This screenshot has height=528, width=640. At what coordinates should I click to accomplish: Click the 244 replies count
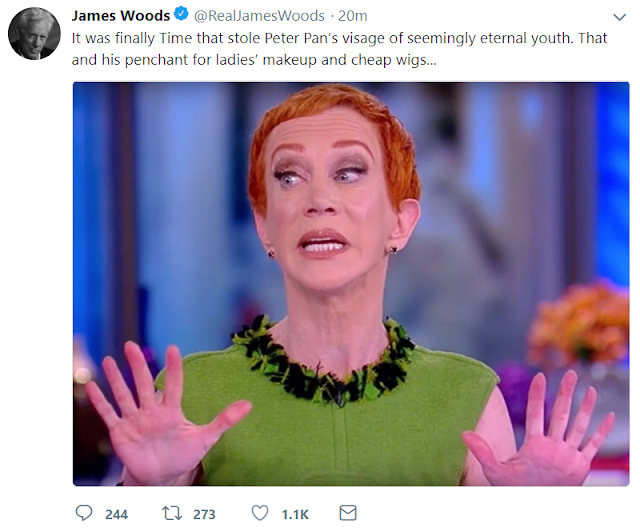tap(116, 514)
